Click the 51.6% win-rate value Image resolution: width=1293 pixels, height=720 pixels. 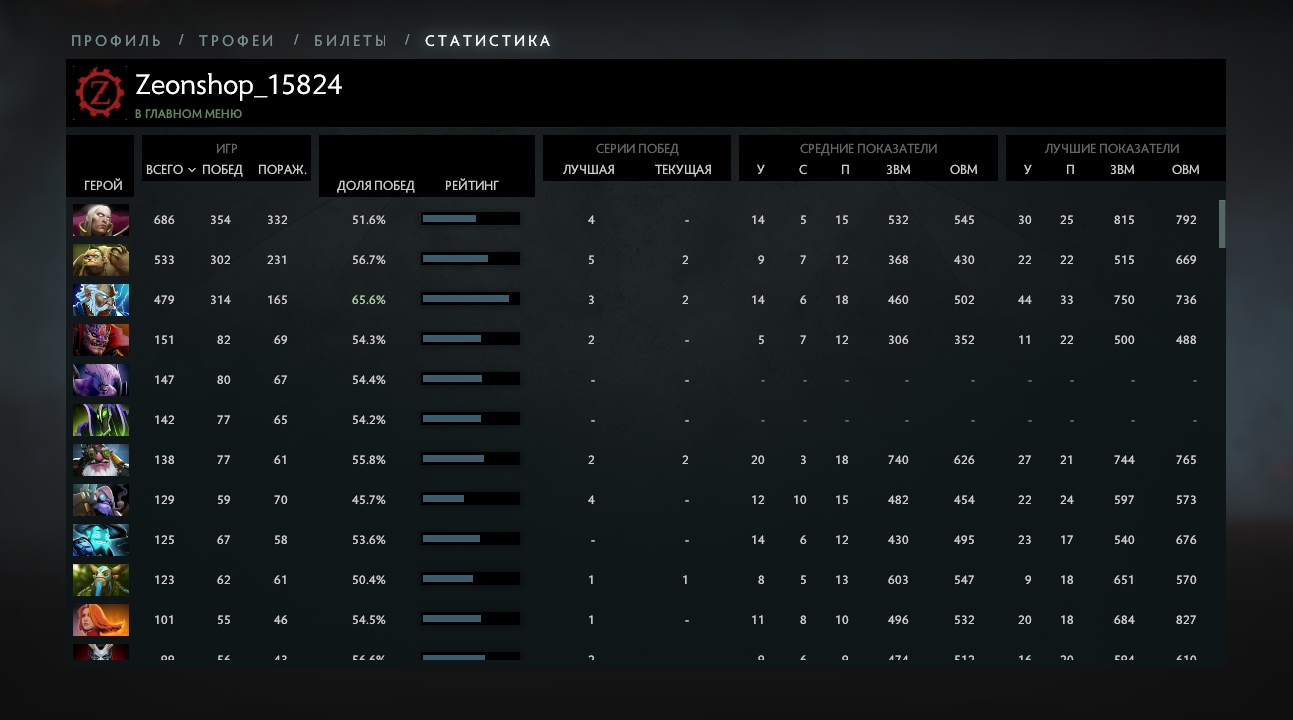368,220
